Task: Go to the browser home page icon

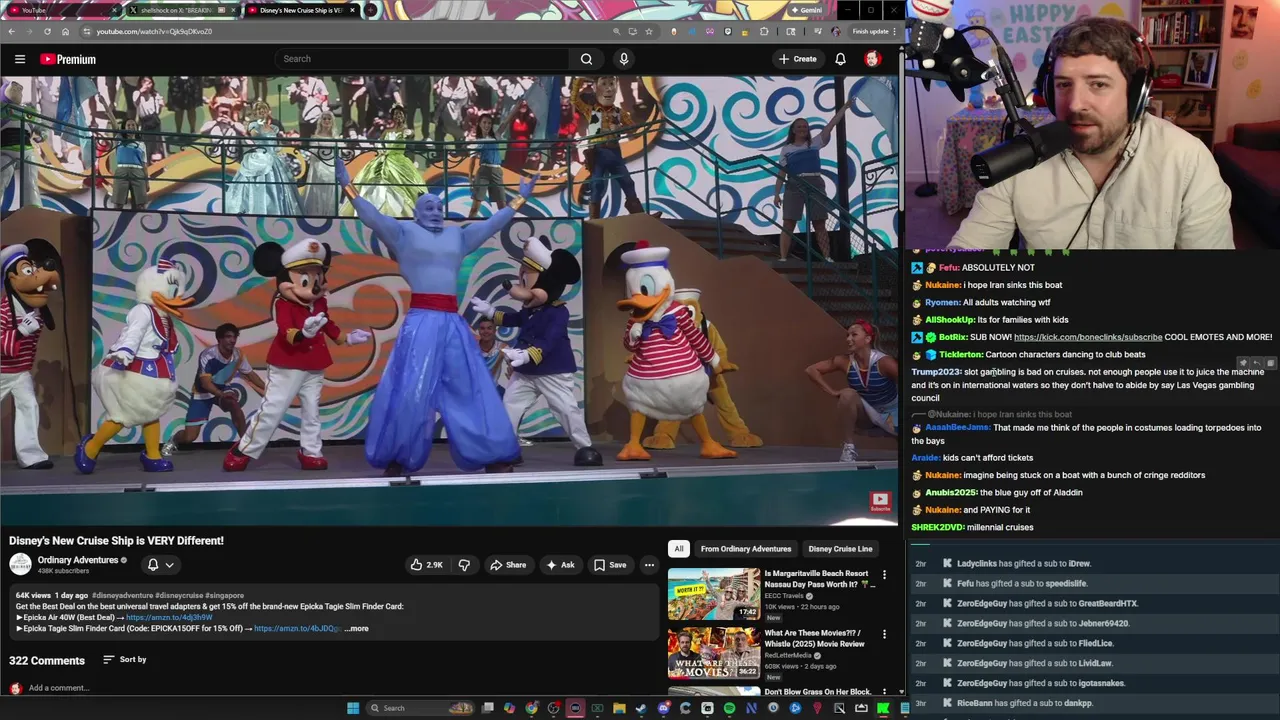Action: pos(65,31)
